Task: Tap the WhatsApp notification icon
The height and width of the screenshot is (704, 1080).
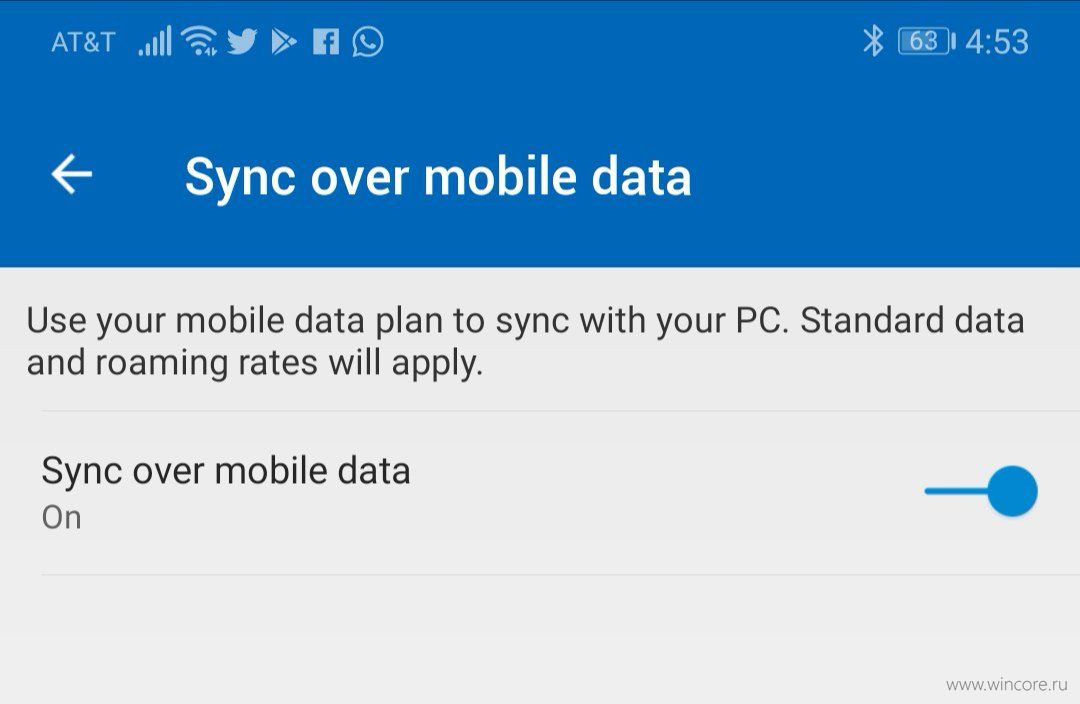Action: click(x=368, y=41)
